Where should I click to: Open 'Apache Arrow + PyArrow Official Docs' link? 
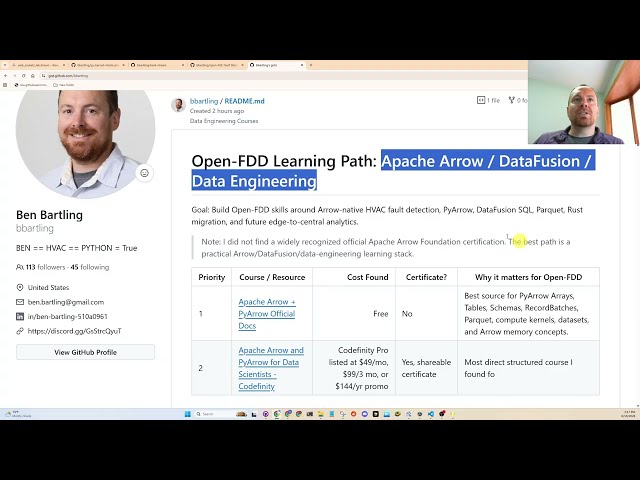[x=267, y=313]
